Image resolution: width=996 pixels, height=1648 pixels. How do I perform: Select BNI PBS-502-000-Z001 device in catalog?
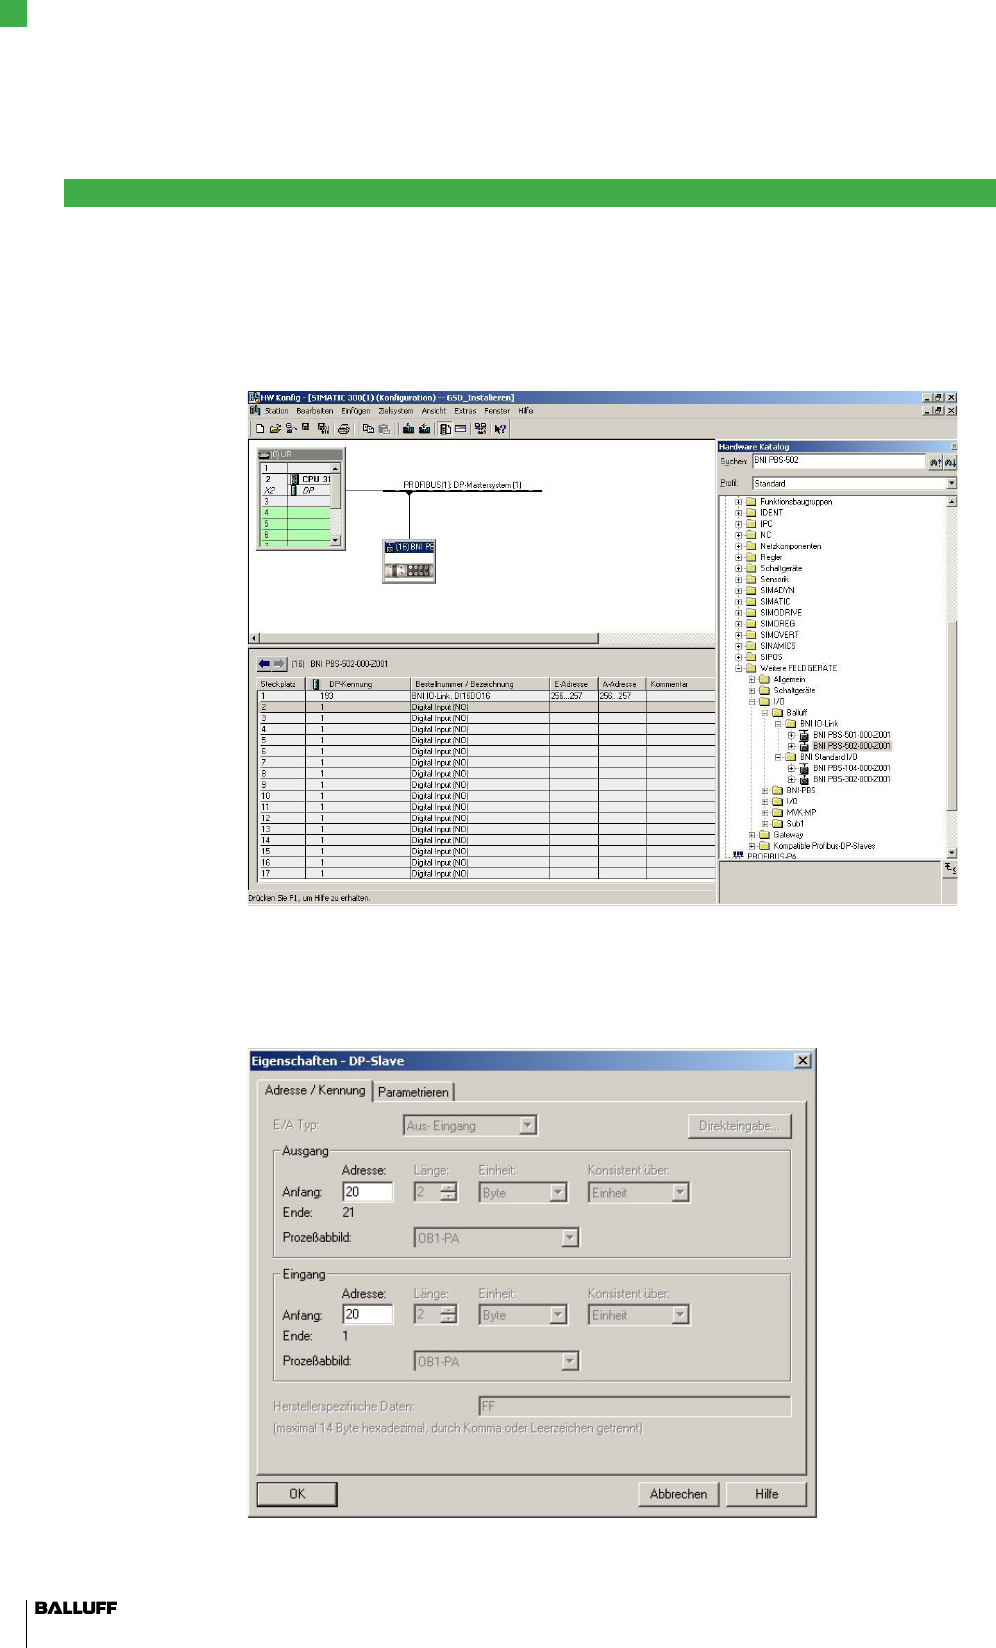click(852, 746)
